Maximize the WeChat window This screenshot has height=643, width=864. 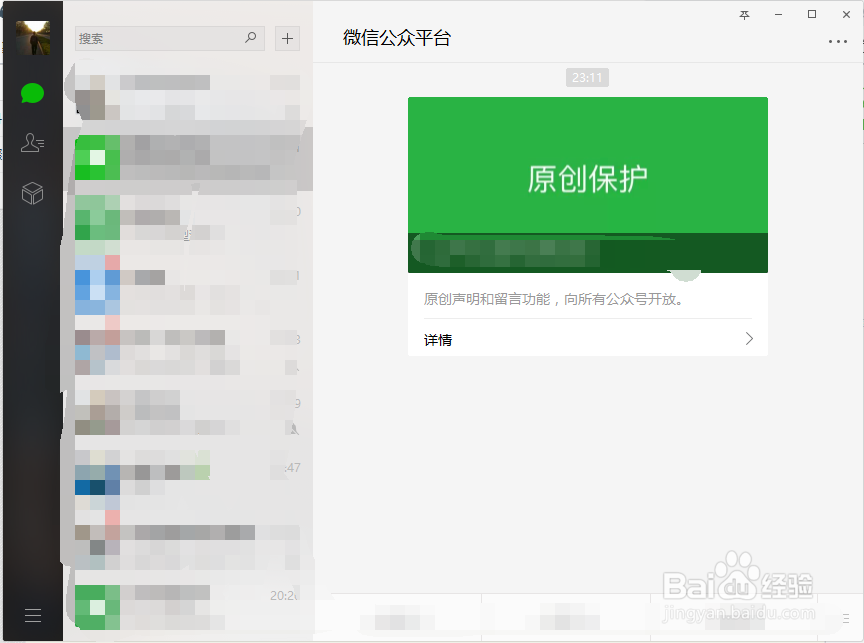pyautogui.click(x=812, y=14)
